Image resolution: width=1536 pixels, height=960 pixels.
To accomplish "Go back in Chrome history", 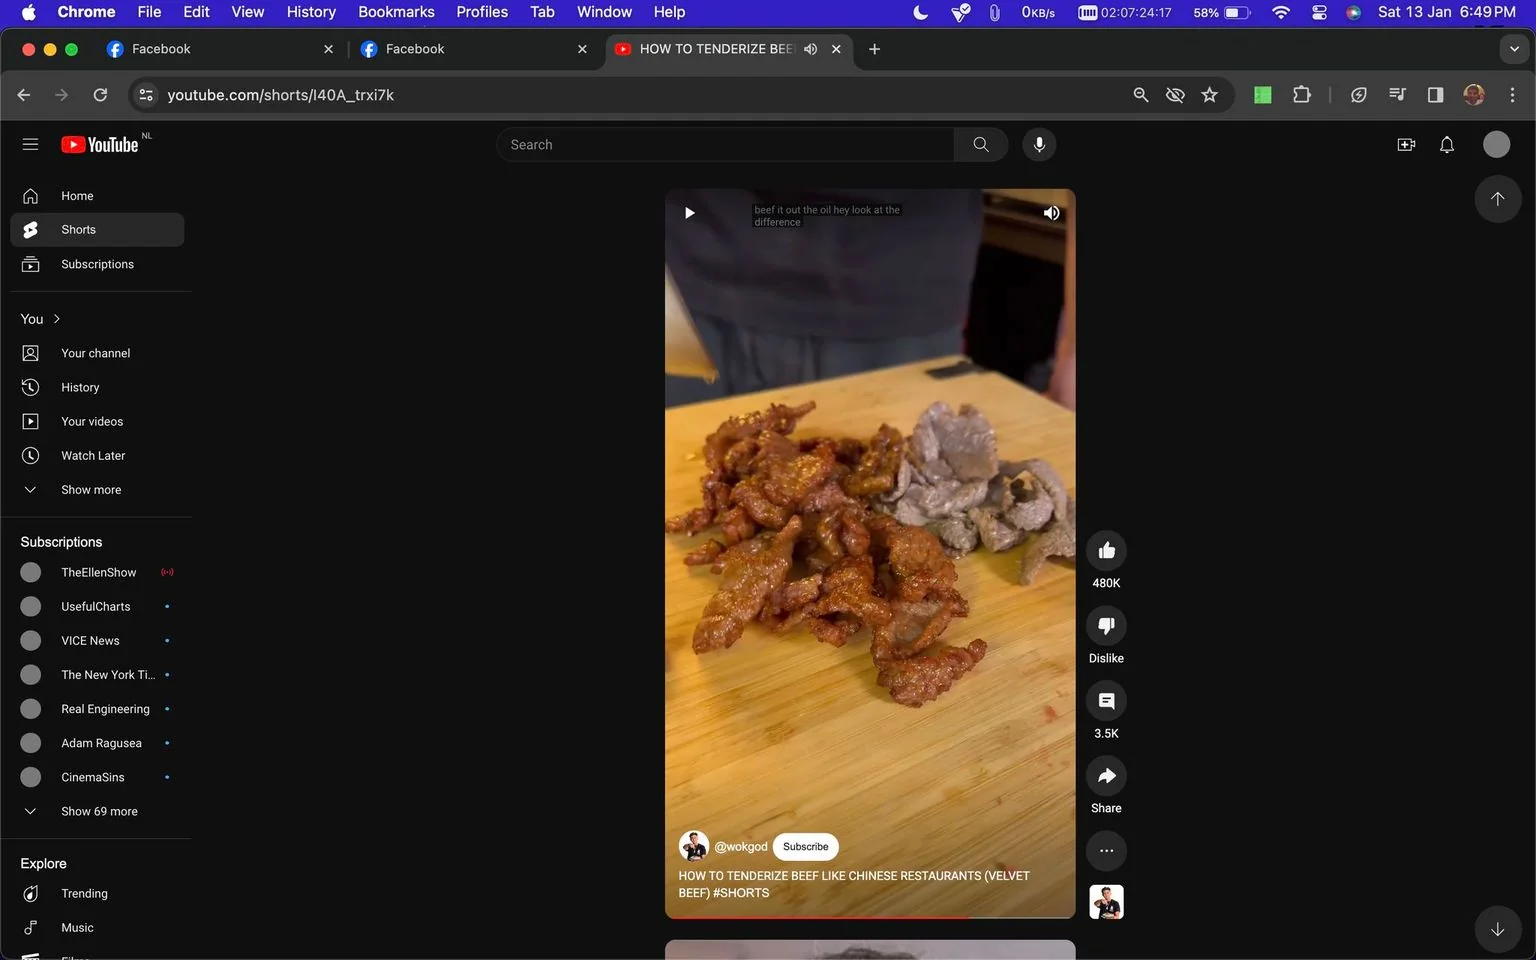I will (x=24, y=95).
